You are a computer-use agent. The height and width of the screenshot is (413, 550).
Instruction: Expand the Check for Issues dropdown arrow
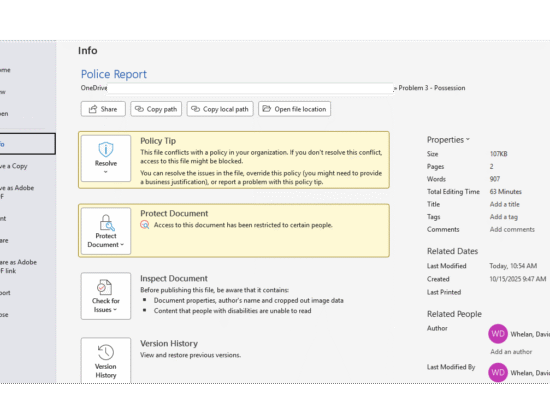[x=115, y=310]
